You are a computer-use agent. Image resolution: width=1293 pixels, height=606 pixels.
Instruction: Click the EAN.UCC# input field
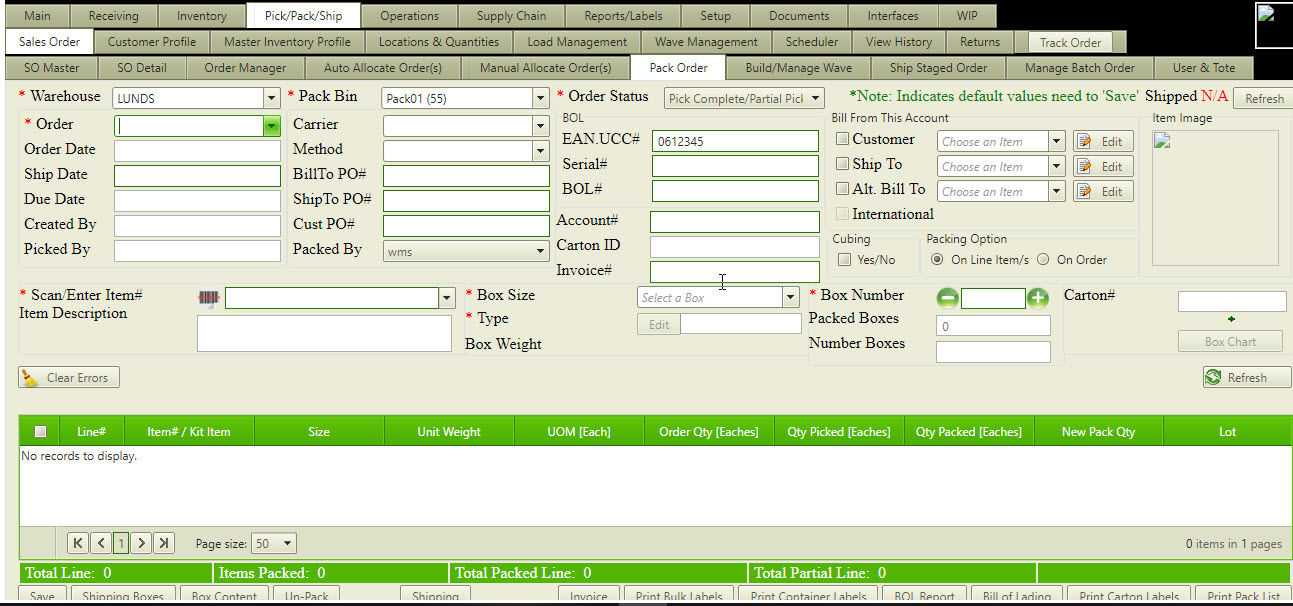(x=735, y=141)
